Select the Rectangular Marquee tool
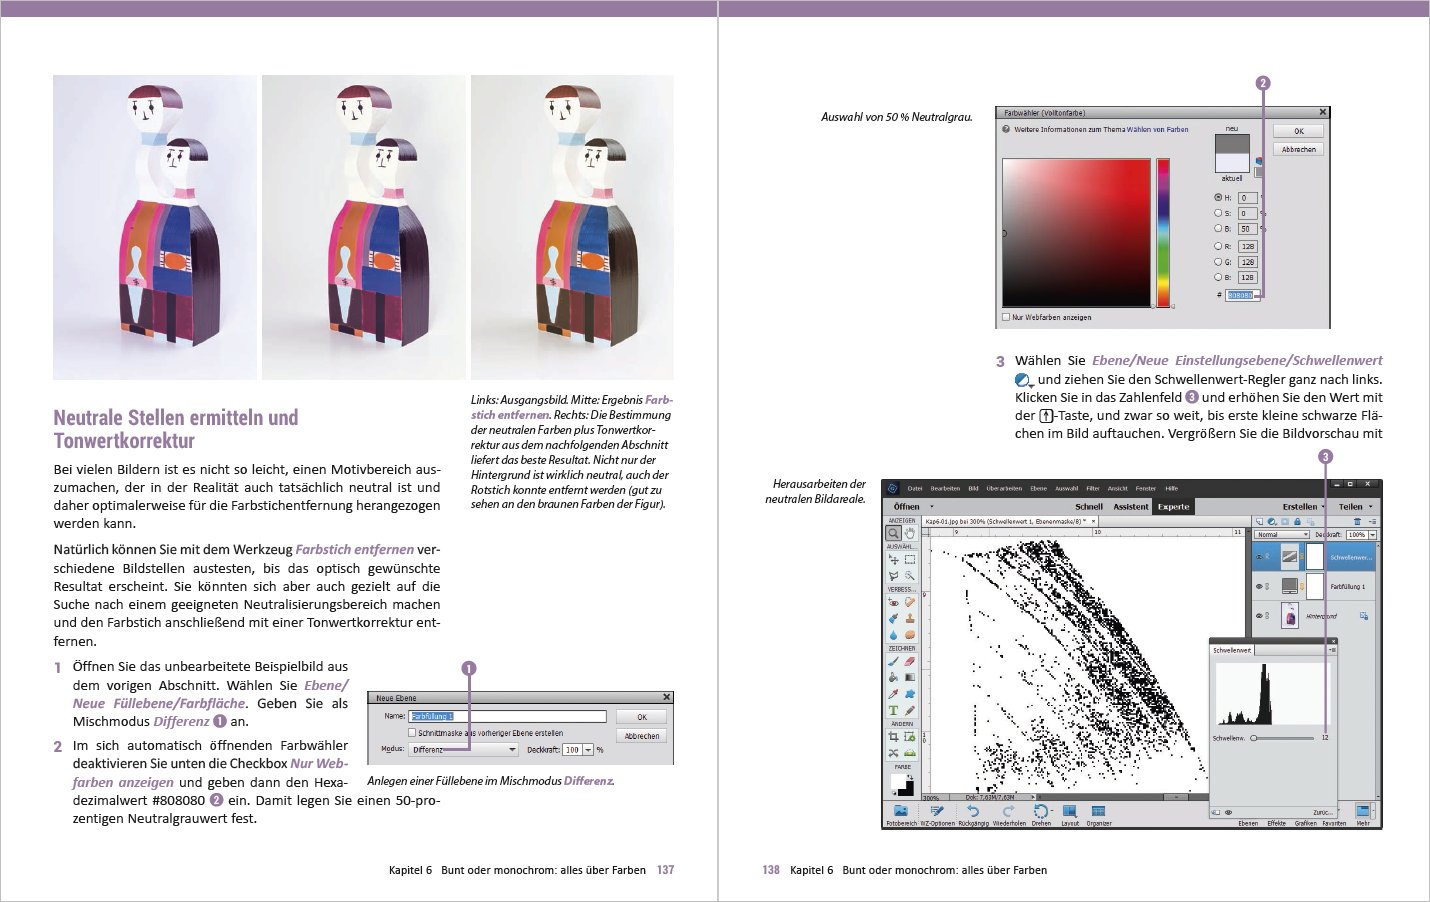Image resolution: width=1430 pixels, height=902 pixels. point(910,559)
